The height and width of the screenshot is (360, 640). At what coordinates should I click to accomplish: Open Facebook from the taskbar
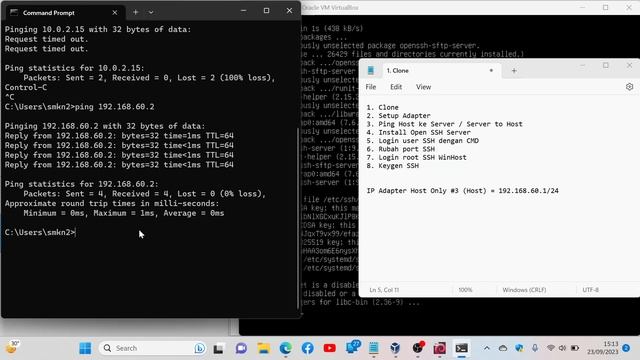(307, 349)
